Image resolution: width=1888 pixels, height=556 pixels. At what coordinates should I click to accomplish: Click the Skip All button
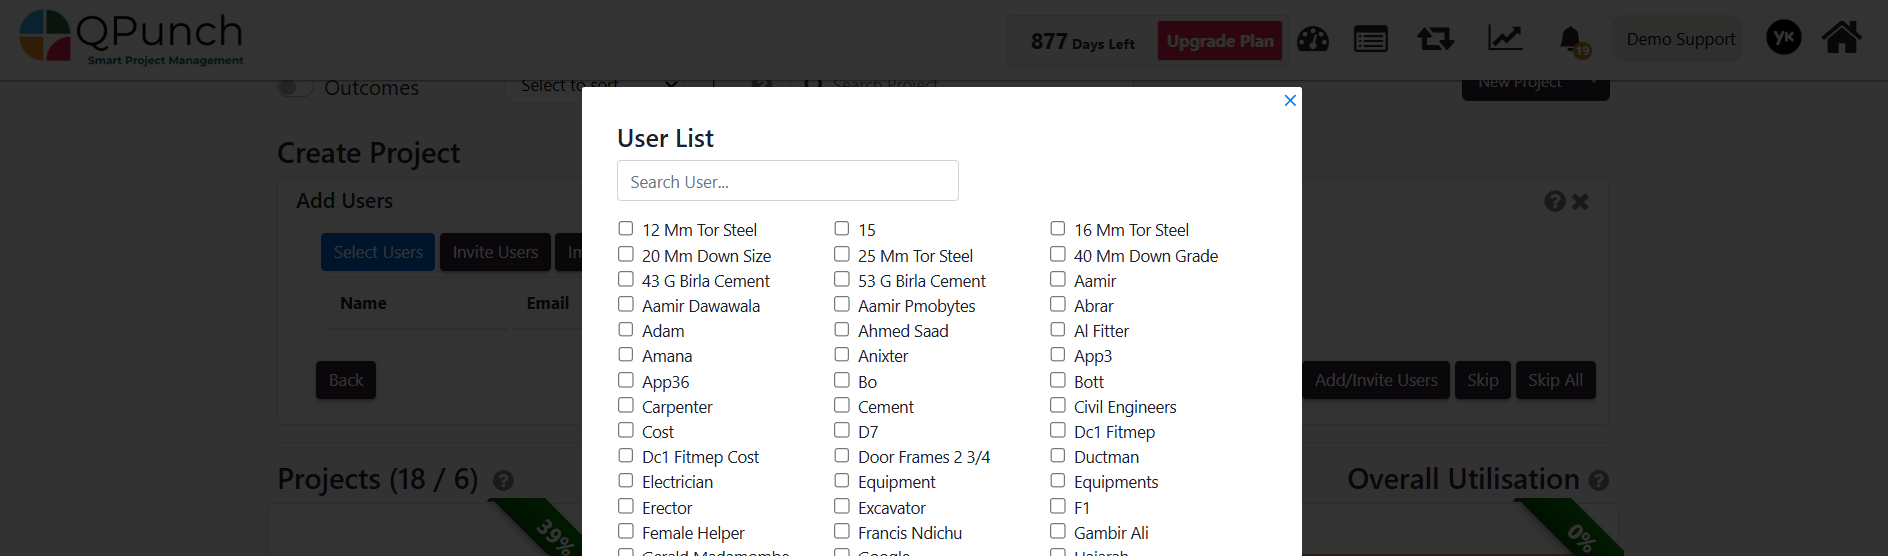click(1555, 380)
